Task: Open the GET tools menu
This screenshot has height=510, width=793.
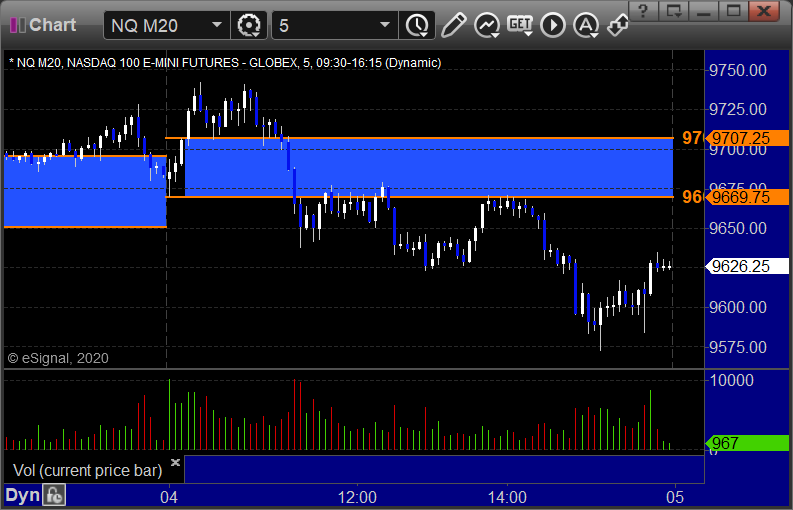Action: (520, 25)
